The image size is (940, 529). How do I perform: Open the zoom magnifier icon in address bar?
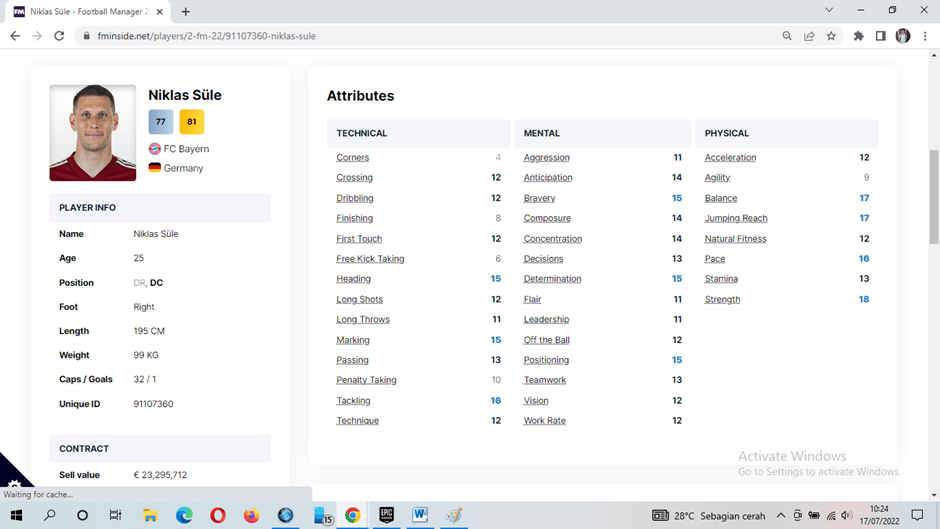[787, 36]
